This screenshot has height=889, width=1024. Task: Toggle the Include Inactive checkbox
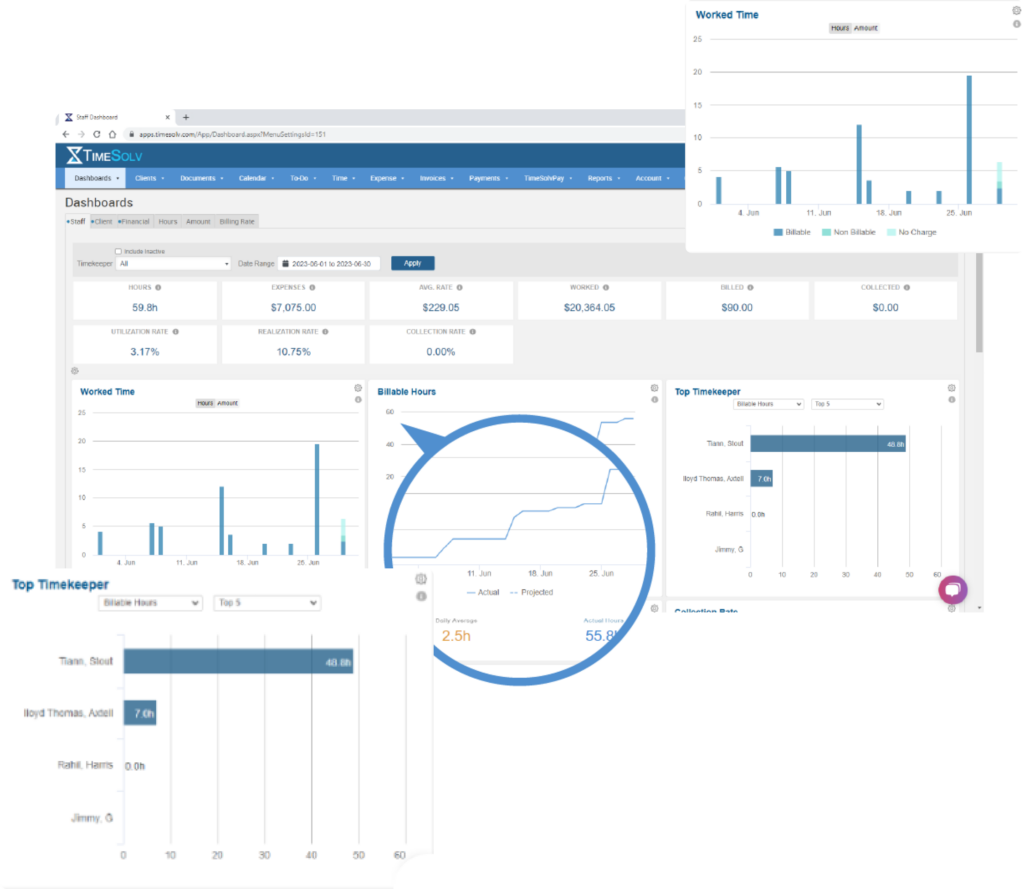click(x=118, y=251)
